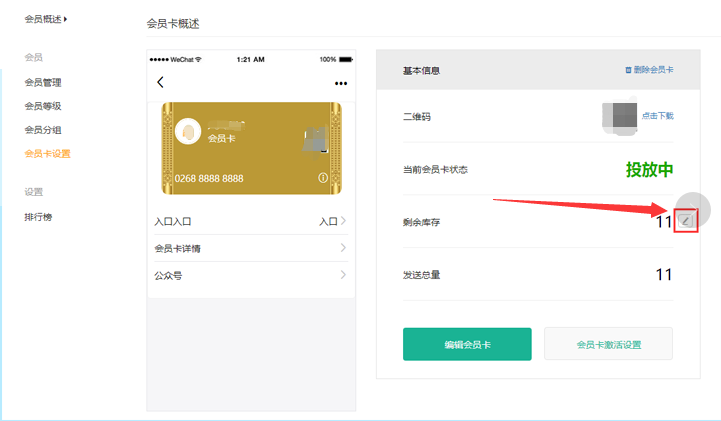Click the trash icon beside 删除会员卡

tap(628, 71)
